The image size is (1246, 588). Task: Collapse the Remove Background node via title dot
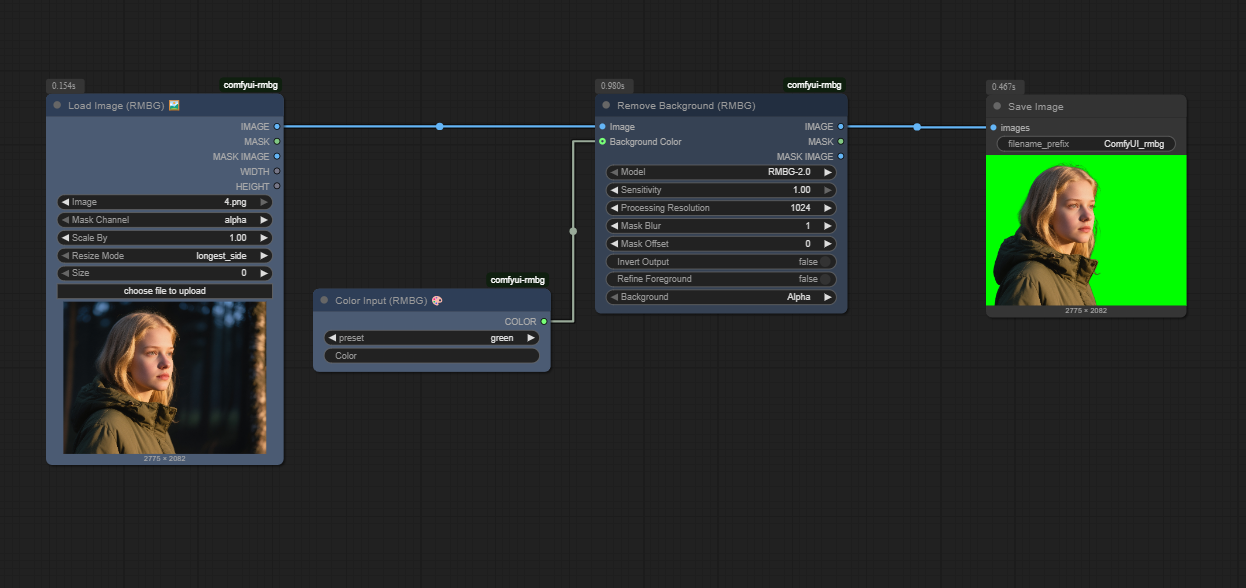(606, 105)
